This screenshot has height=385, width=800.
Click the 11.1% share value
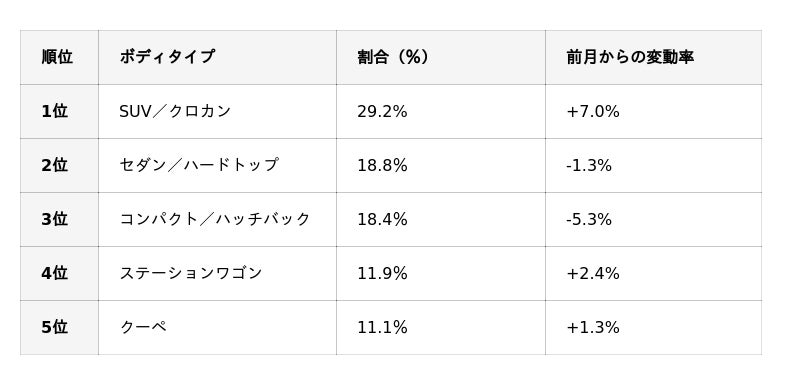(382, 327)
